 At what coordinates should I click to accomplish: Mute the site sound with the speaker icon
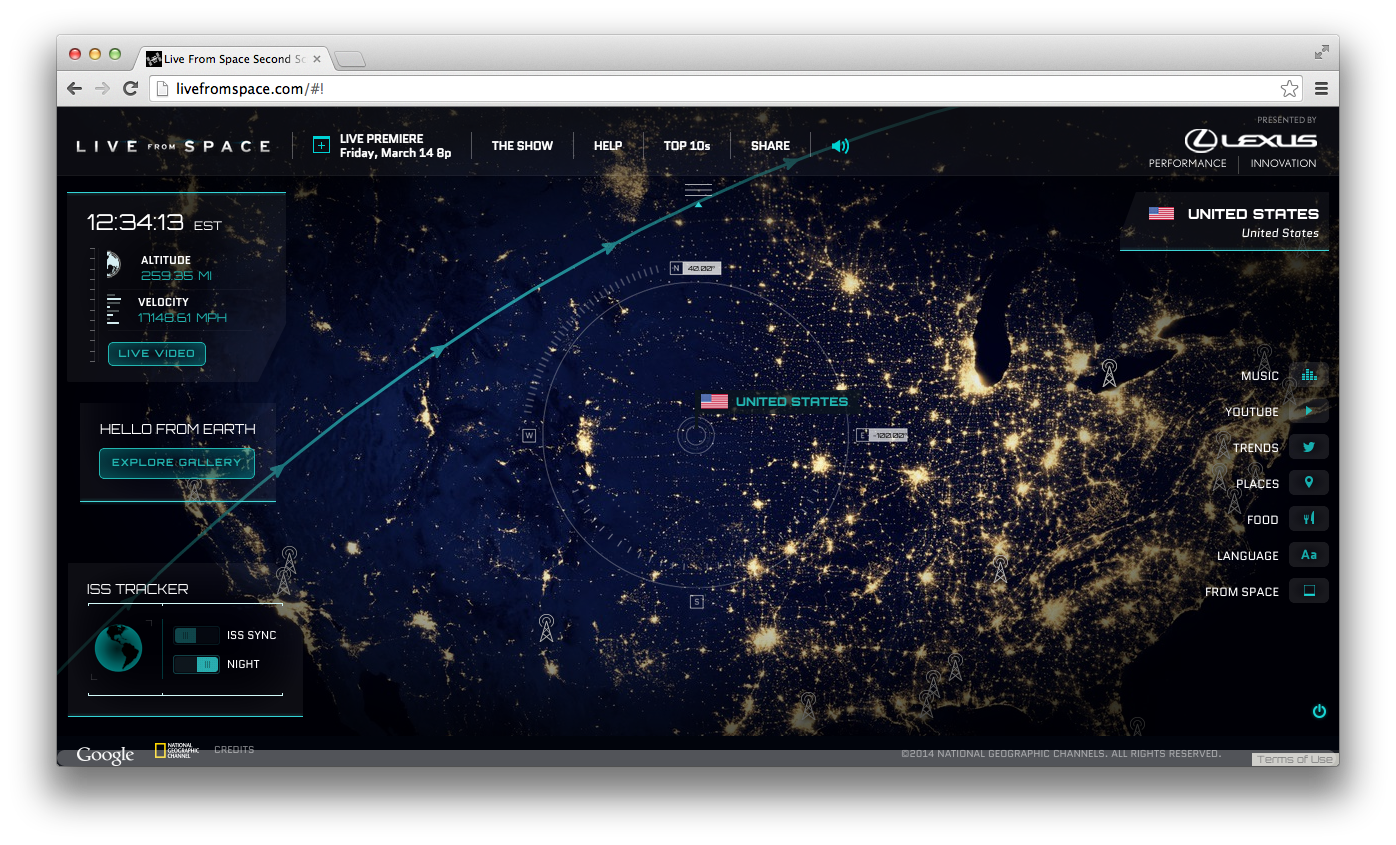coord(840,146)
